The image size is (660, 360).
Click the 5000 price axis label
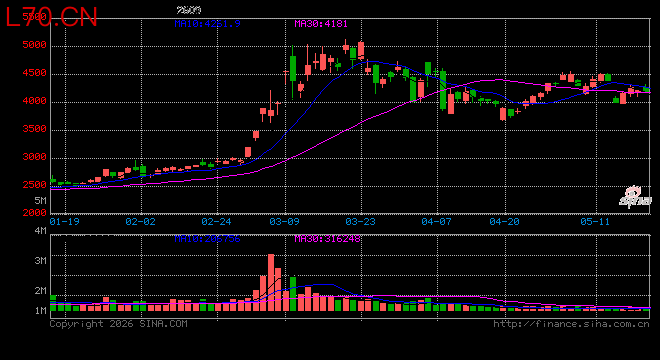pyautogui.click(x=35, y=45)
